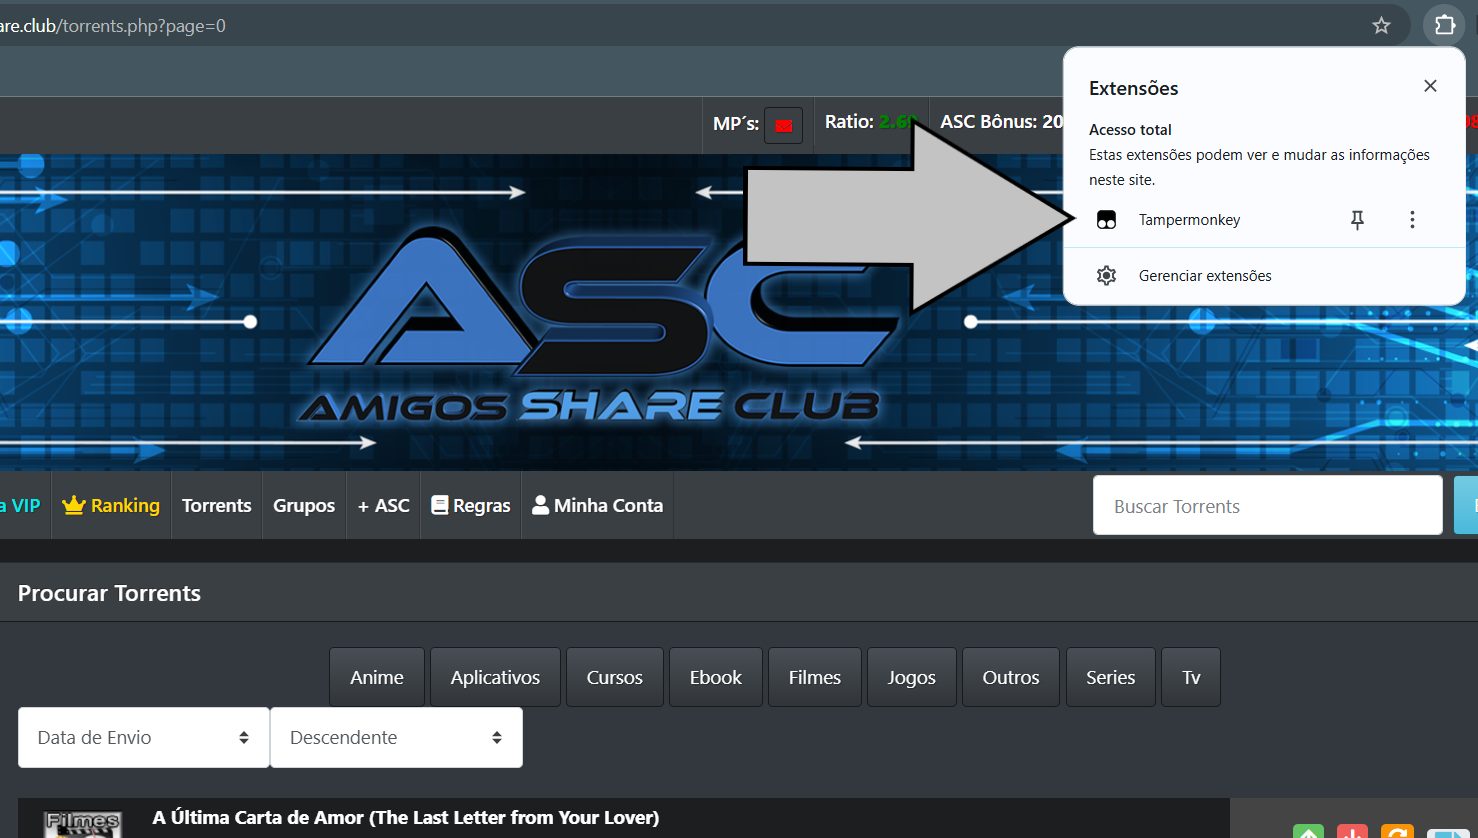Click the Minha Conta user icon
1478x838 pixels.
(x=540, y=505)
